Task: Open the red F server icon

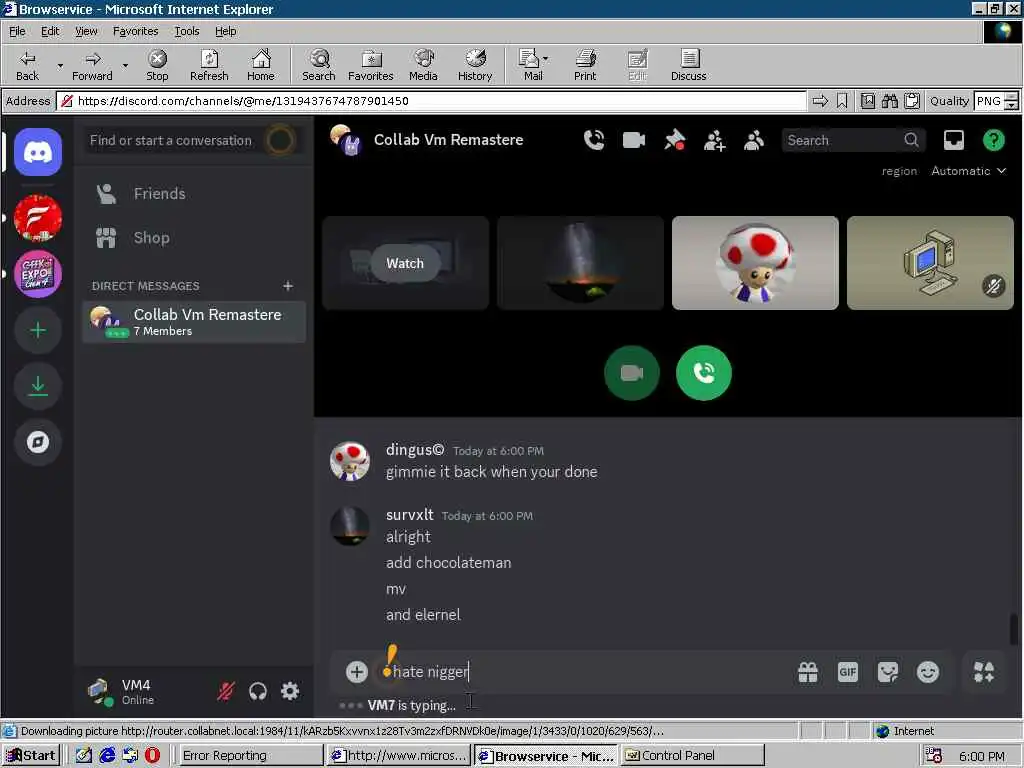Action: tap(38, 218)
